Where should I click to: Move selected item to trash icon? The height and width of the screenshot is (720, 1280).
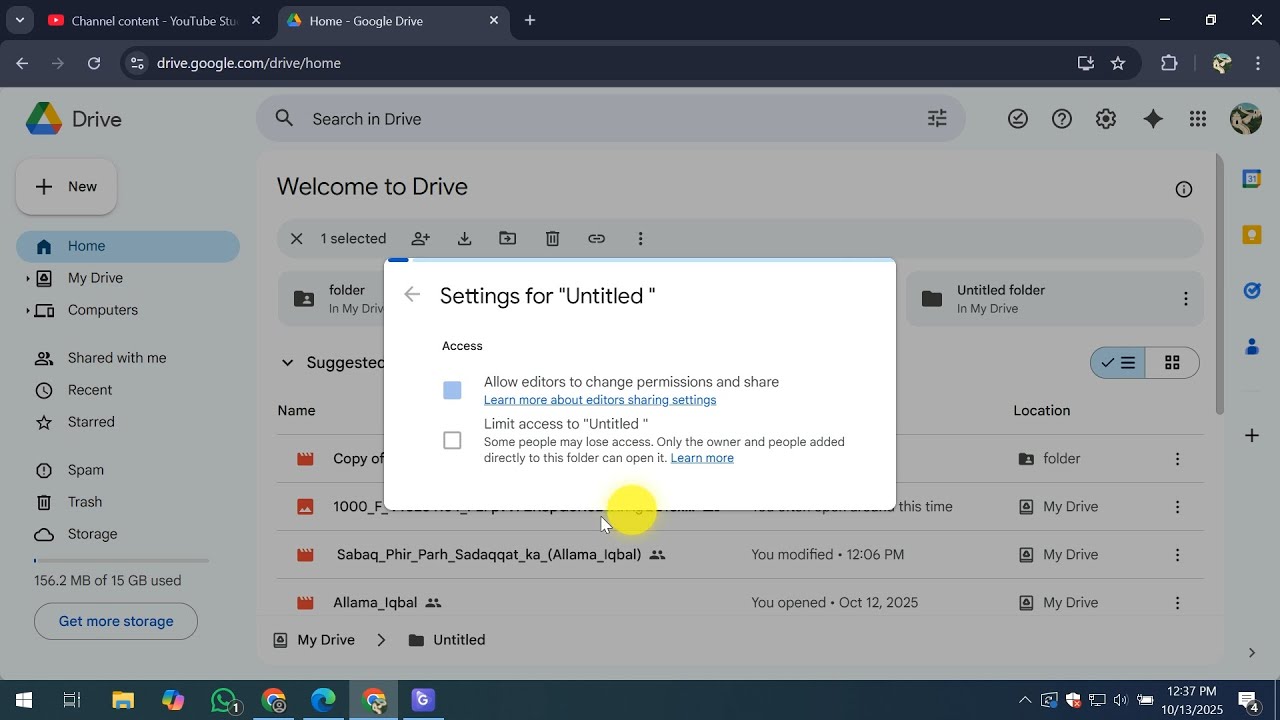552,239
